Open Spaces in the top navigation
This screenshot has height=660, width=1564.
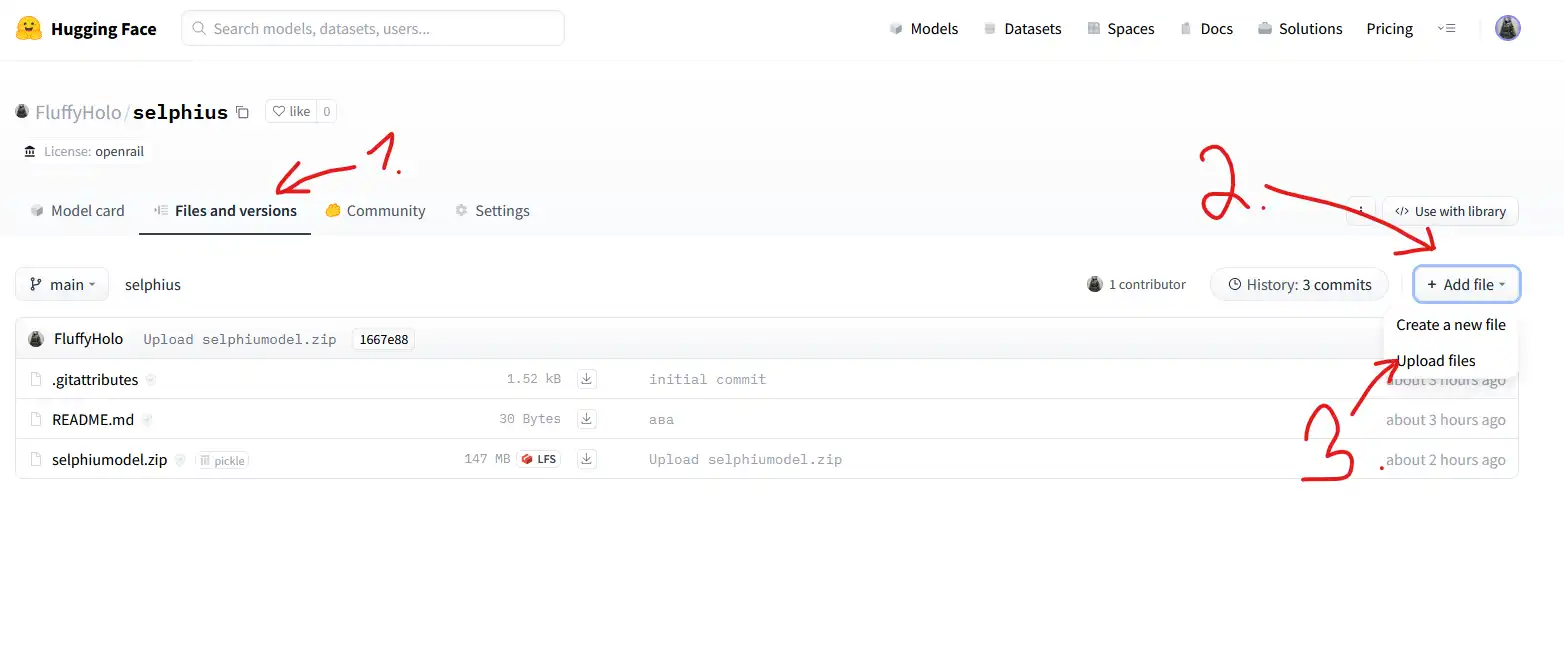pos(1120,28)
